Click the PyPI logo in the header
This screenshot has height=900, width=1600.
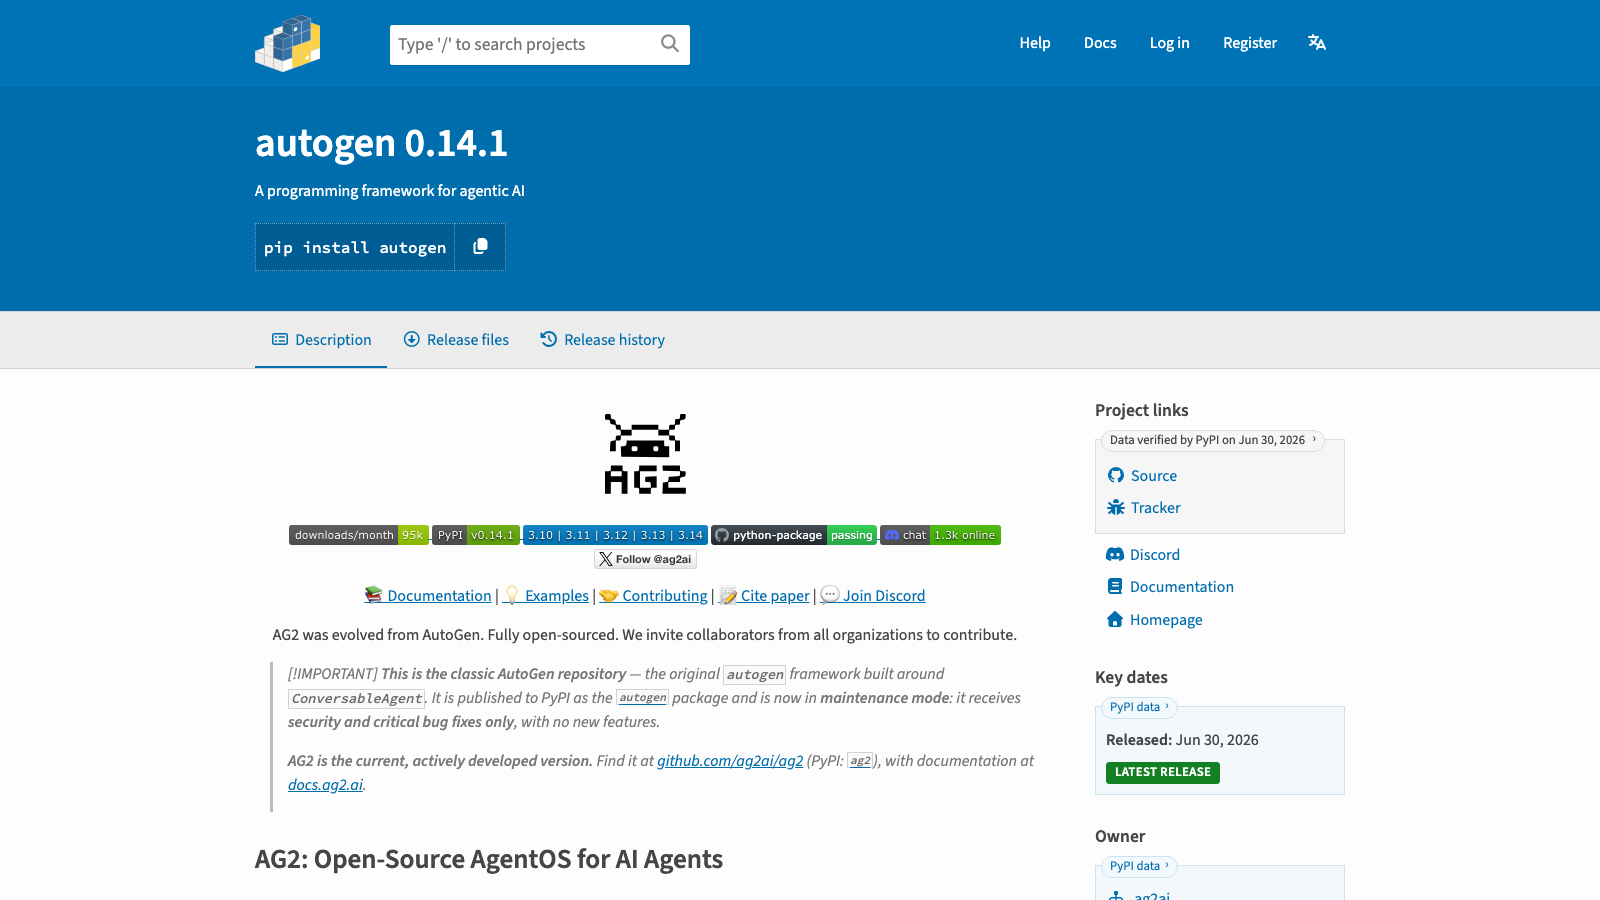tap(288, 43)
